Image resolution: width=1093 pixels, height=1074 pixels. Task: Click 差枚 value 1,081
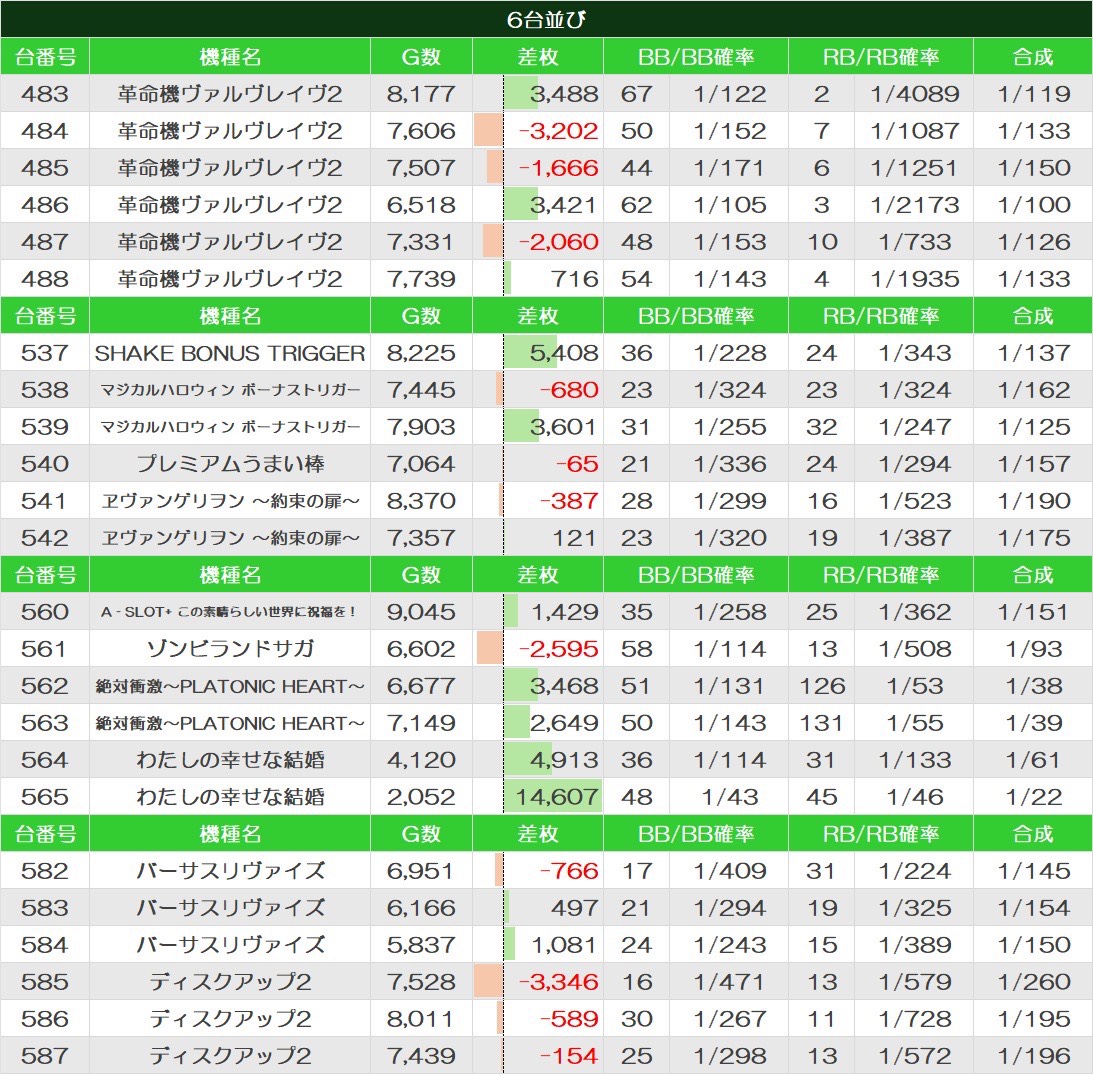pyautogui.click(x=564, y=944)
